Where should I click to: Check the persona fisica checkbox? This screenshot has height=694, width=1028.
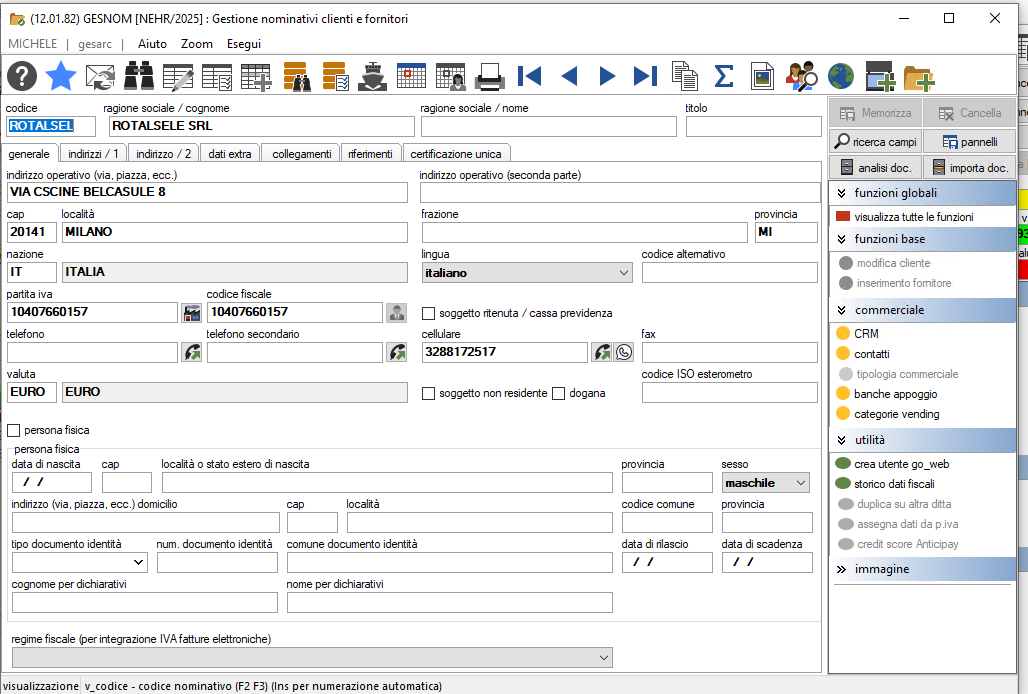click(13, 431)
